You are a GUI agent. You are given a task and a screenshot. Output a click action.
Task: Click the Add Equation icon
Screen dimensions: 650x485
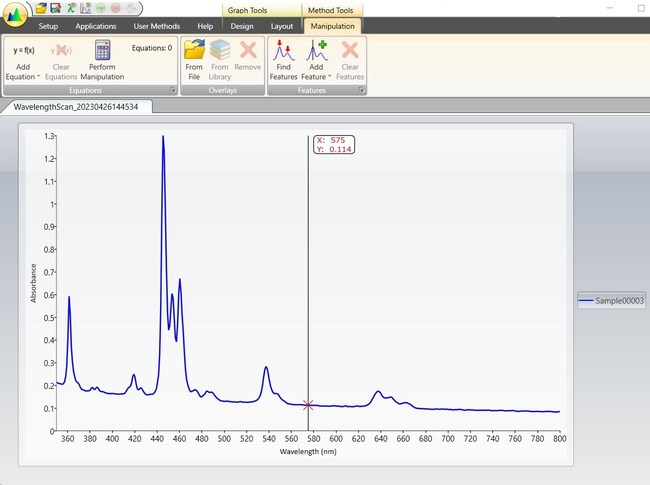[24, 50]
